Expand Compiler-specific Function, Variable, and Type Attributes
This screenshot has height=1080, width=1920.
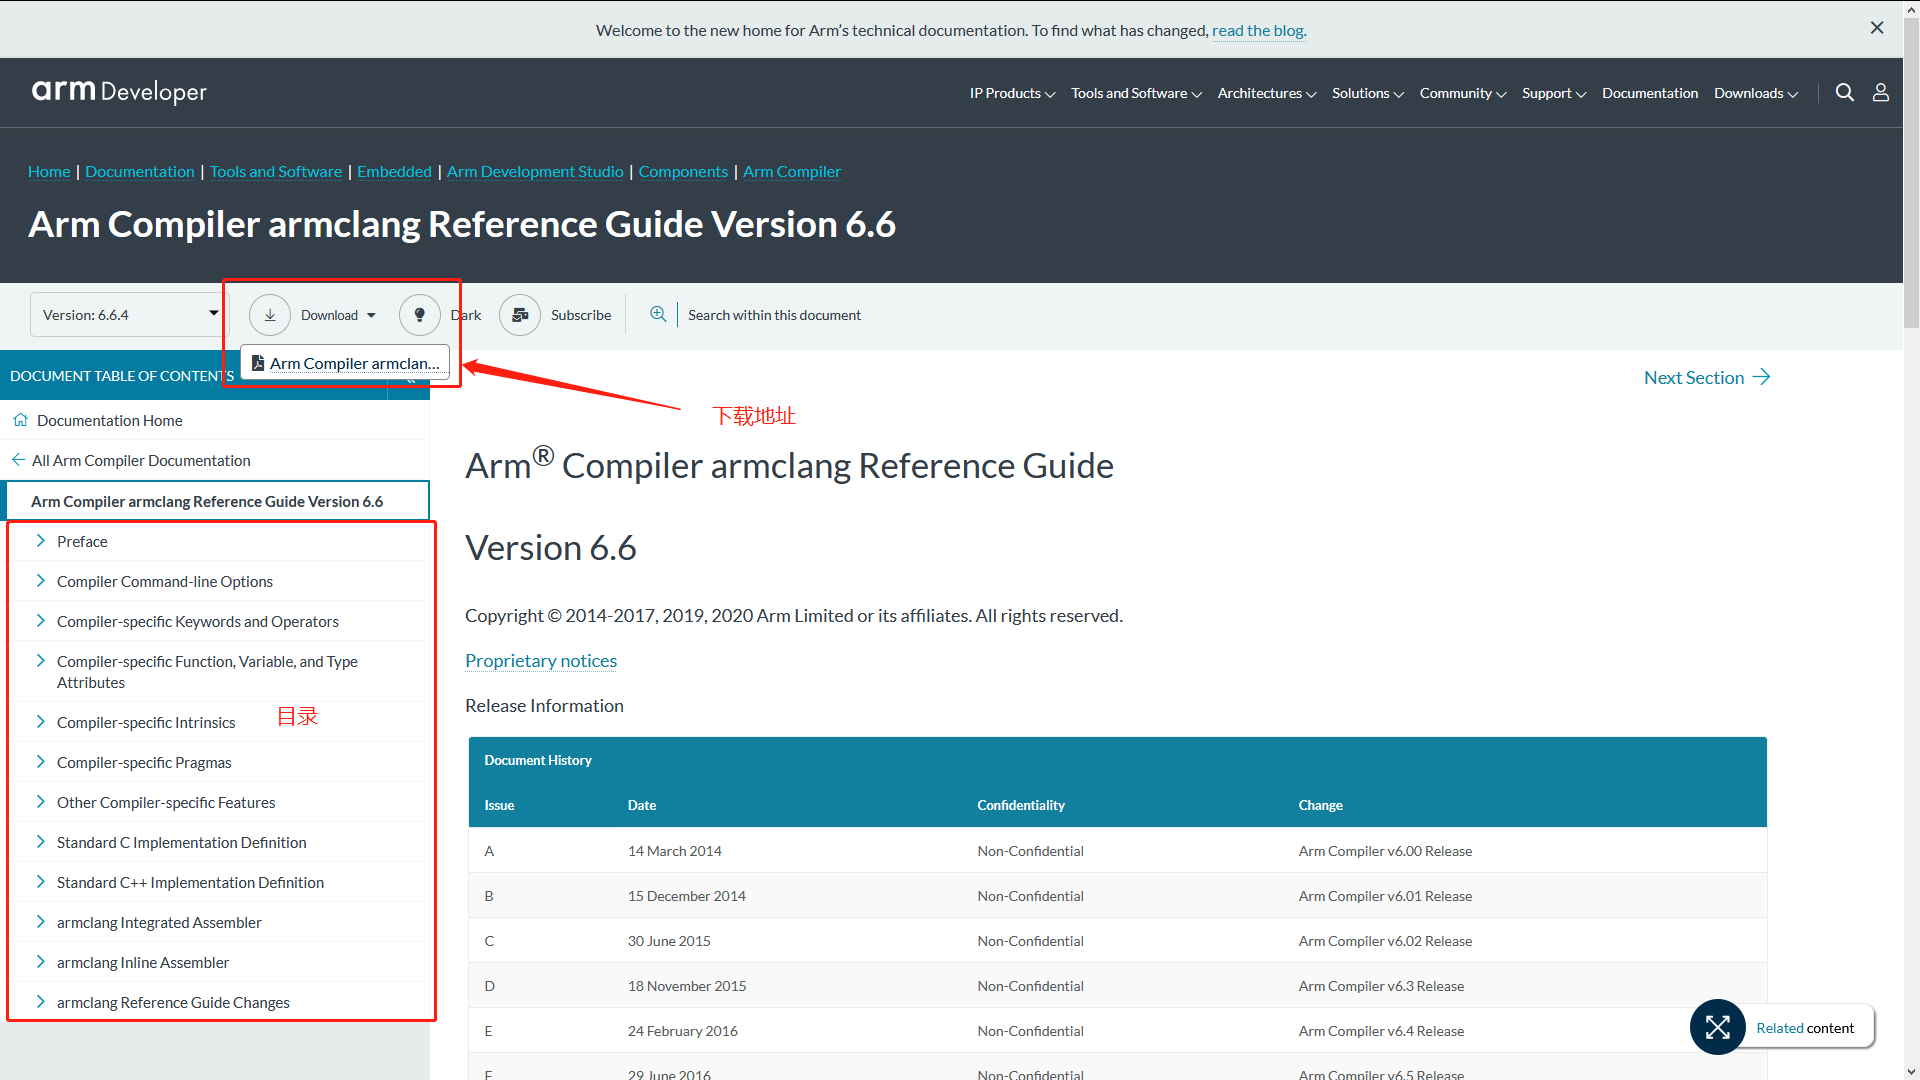41,661
